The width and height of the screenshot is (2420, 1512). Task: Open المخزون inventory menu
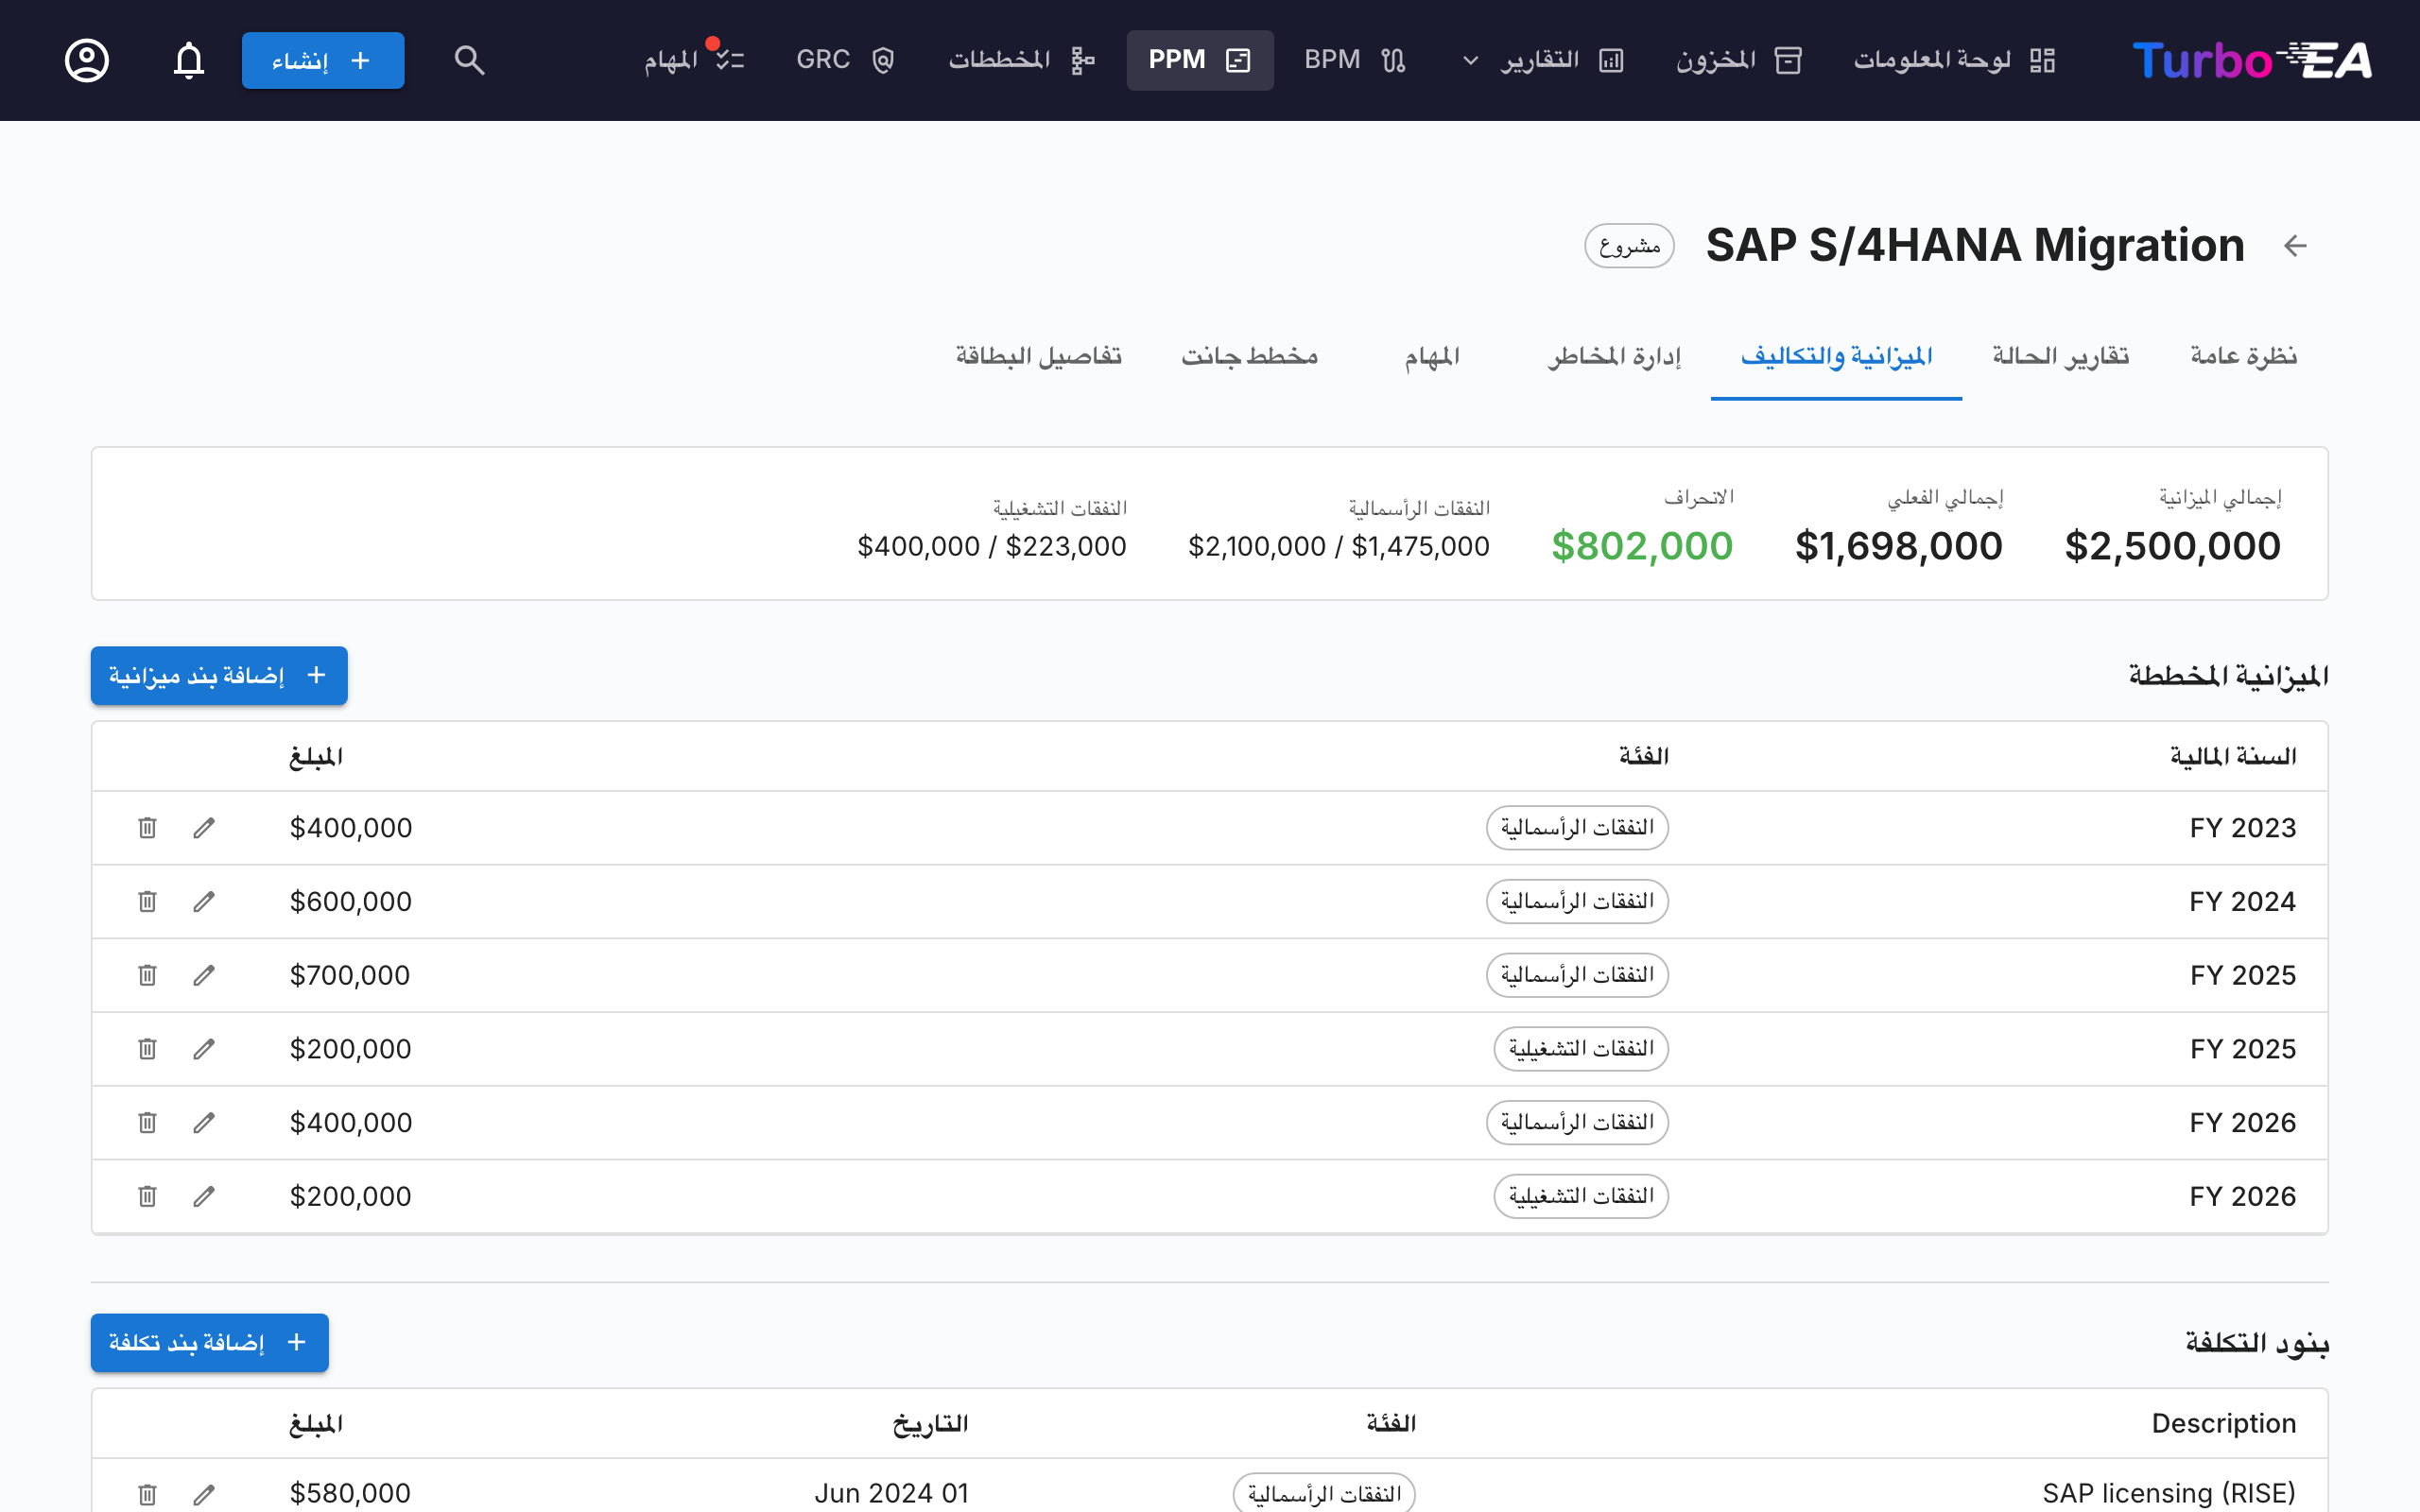point(1739,60)
